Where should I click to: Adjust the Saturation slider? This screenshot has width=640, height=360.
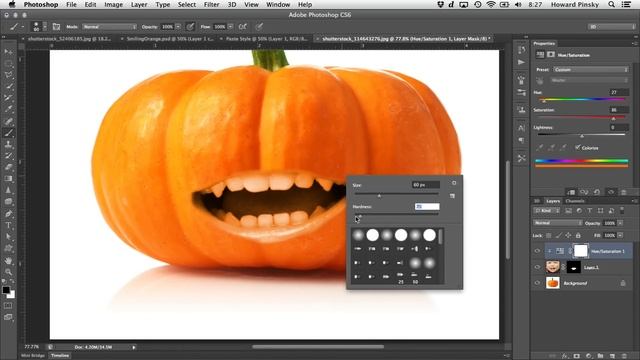[x=613, y=118]
